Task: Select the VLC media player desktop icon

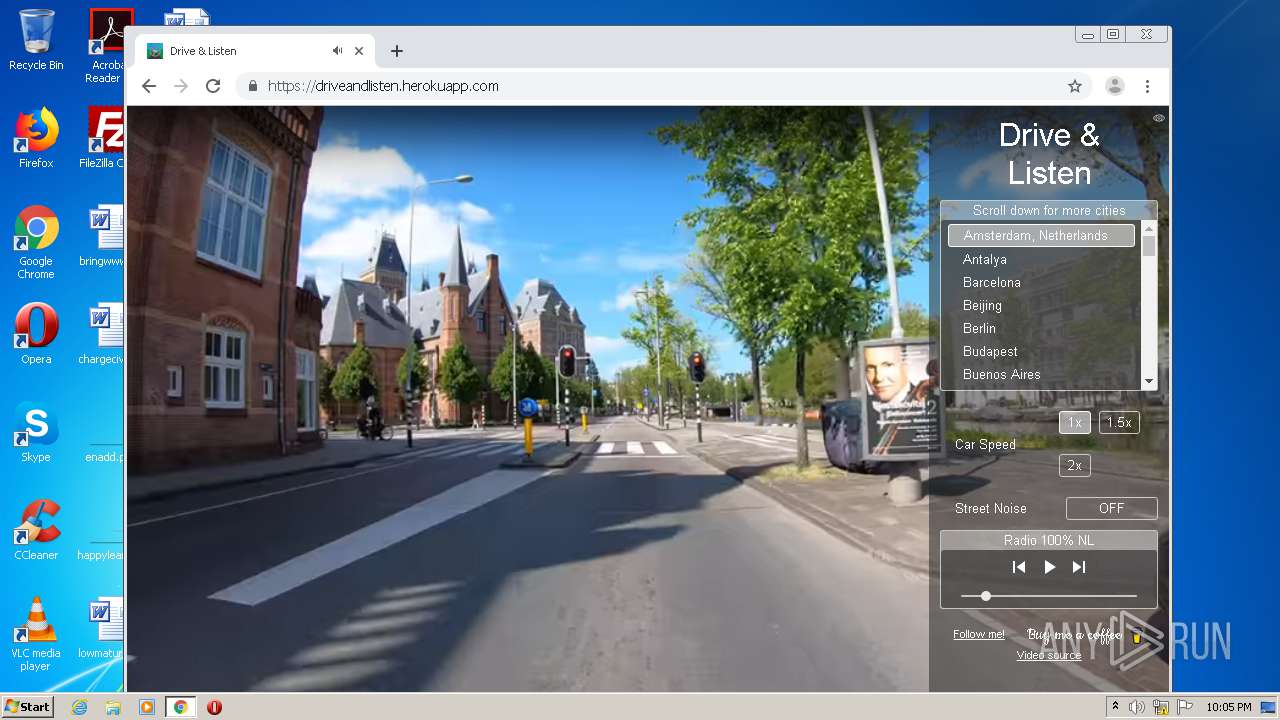Action: tap(36, 634)
